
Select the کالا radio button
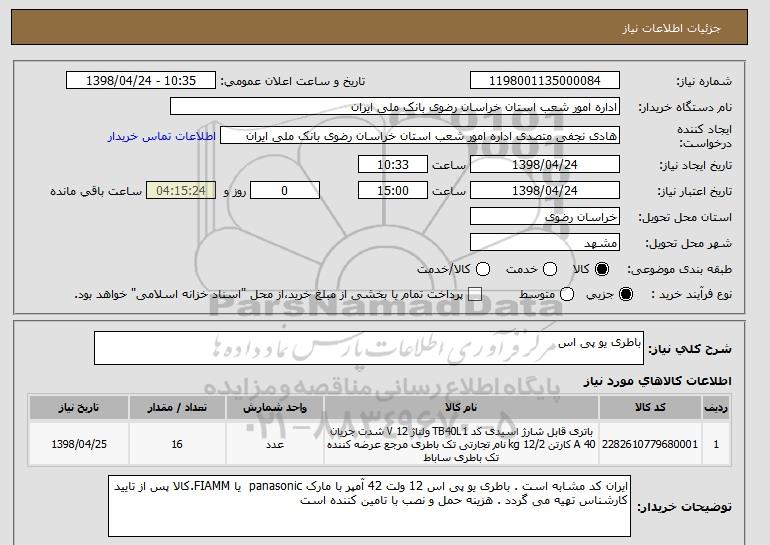point(602,269)
